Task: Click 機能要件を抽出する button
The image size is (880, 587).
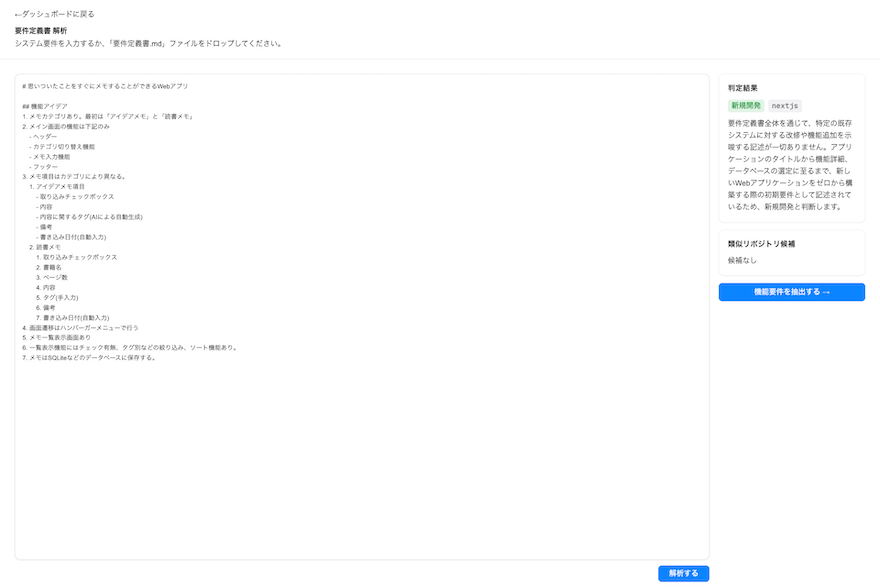Action: tap(791, 292)
